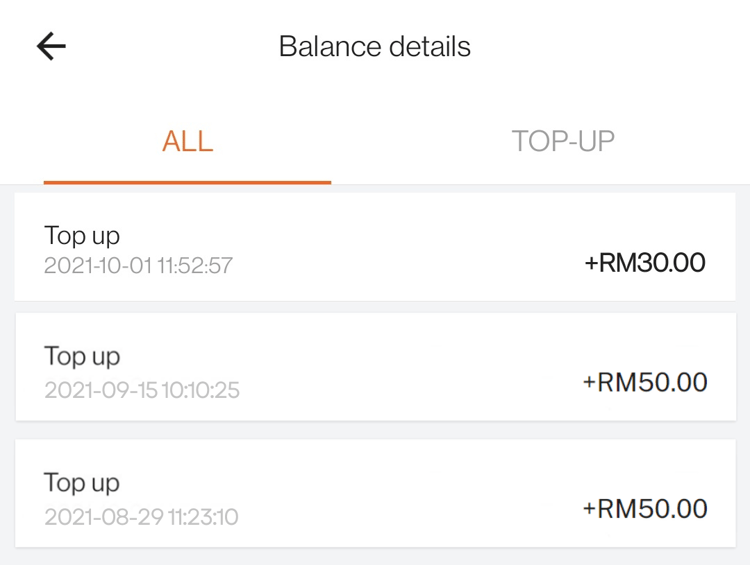Tap the back arrow icon

pyautogui.click(x=51, y=46)
